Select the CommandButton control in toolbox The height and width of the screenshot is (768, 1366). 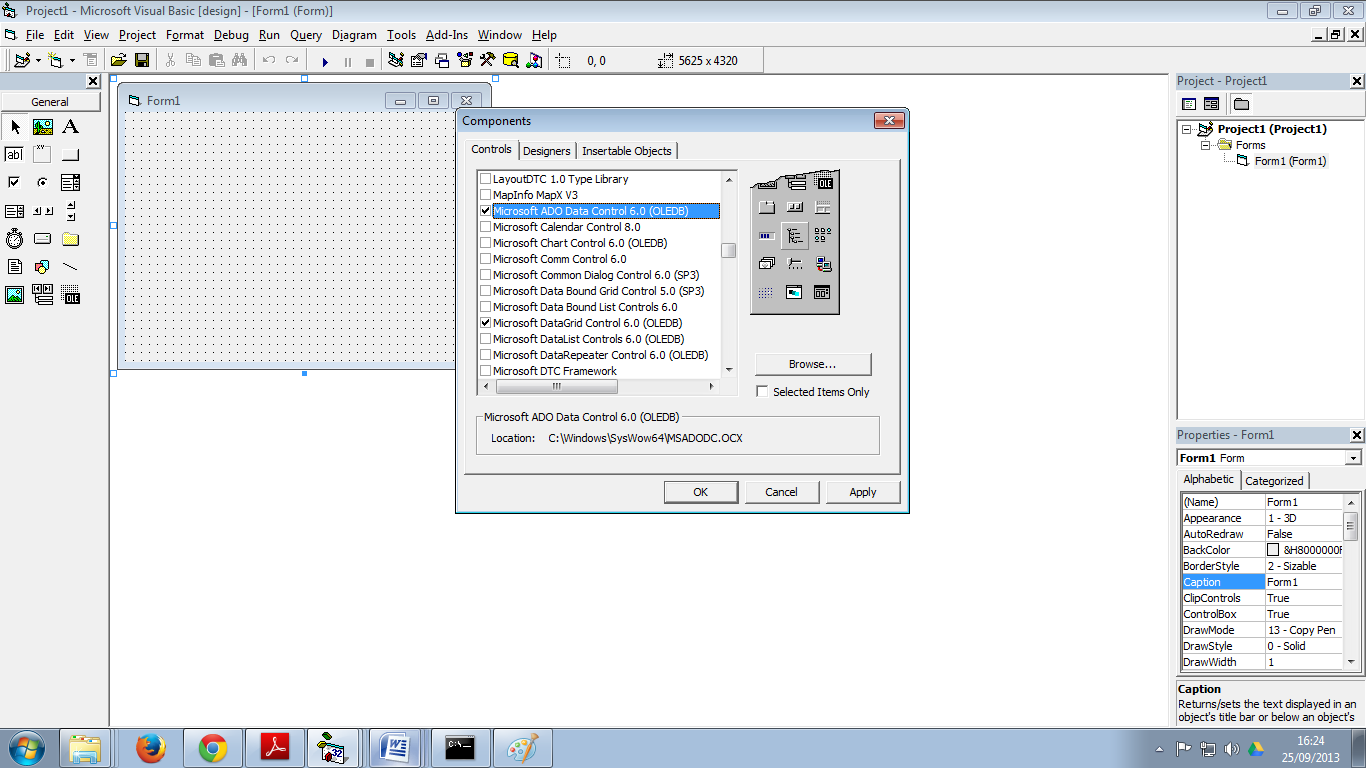[70, 155]
